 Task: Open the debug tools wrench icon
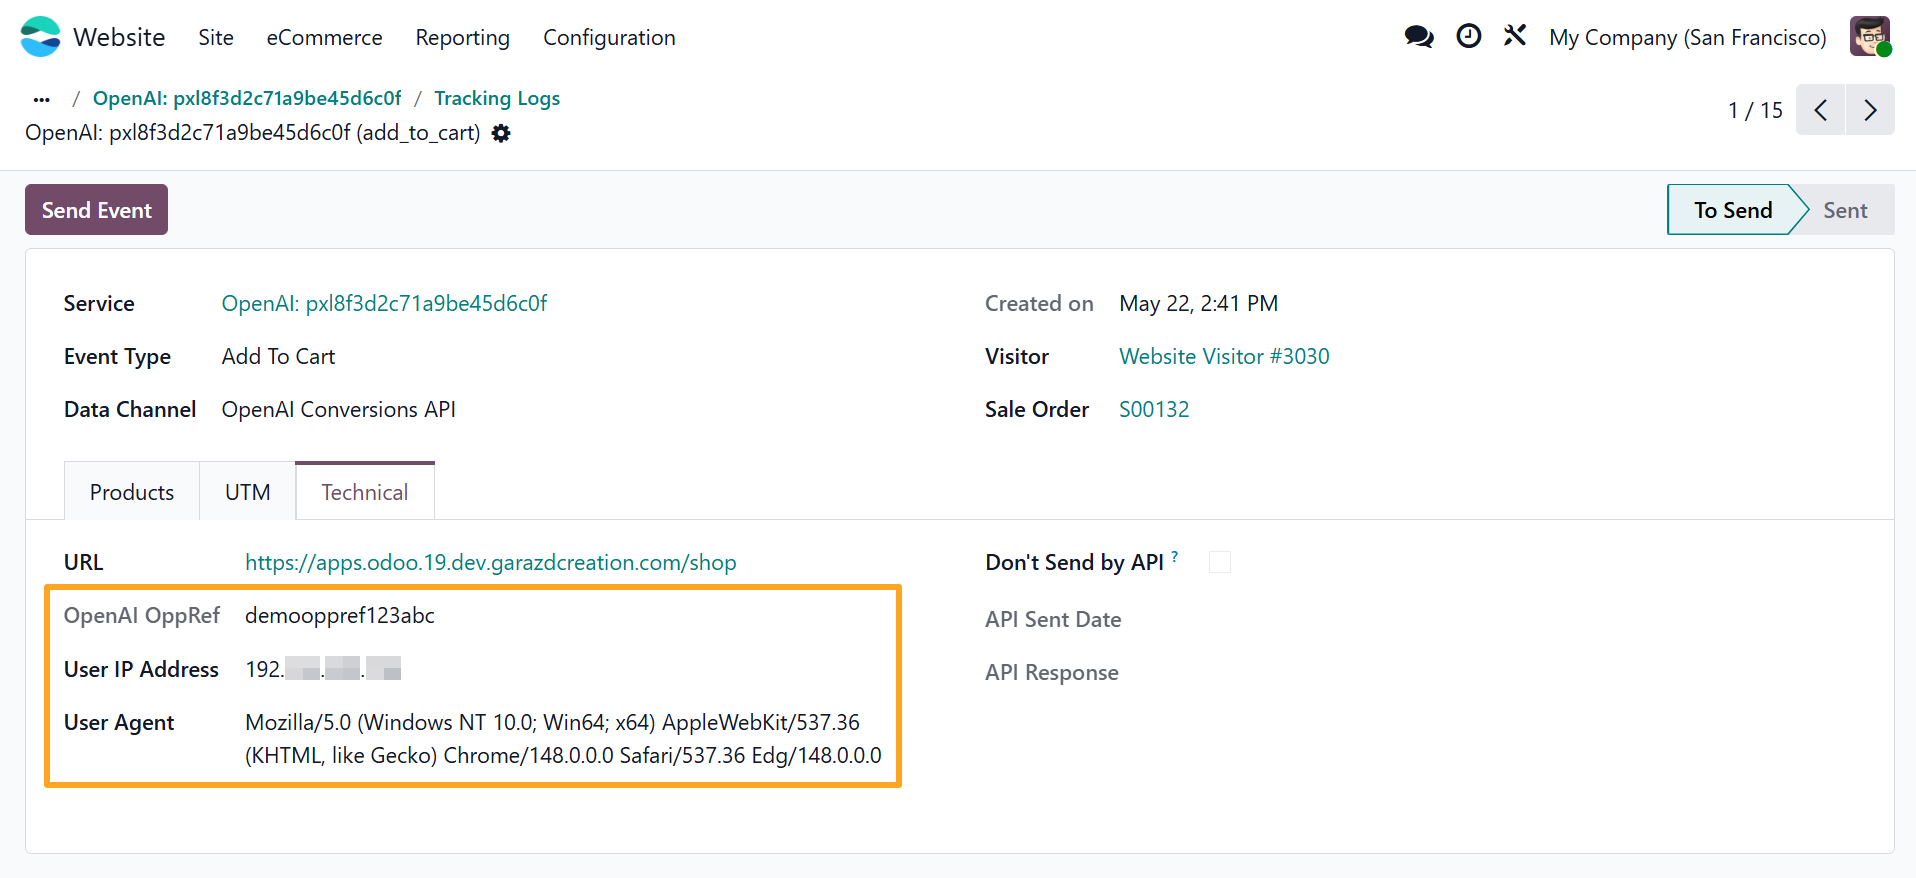1515,36
